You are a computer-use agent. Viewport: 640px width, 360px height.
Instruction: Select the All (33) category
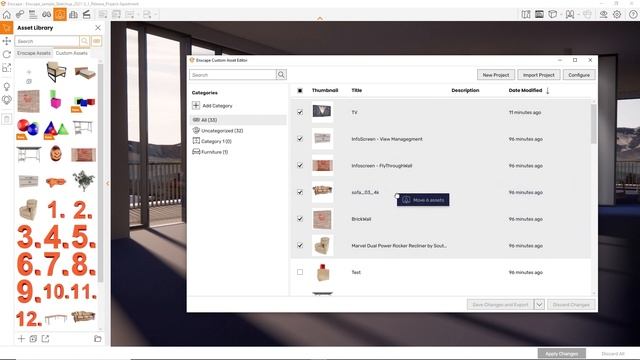click(238, 120)
